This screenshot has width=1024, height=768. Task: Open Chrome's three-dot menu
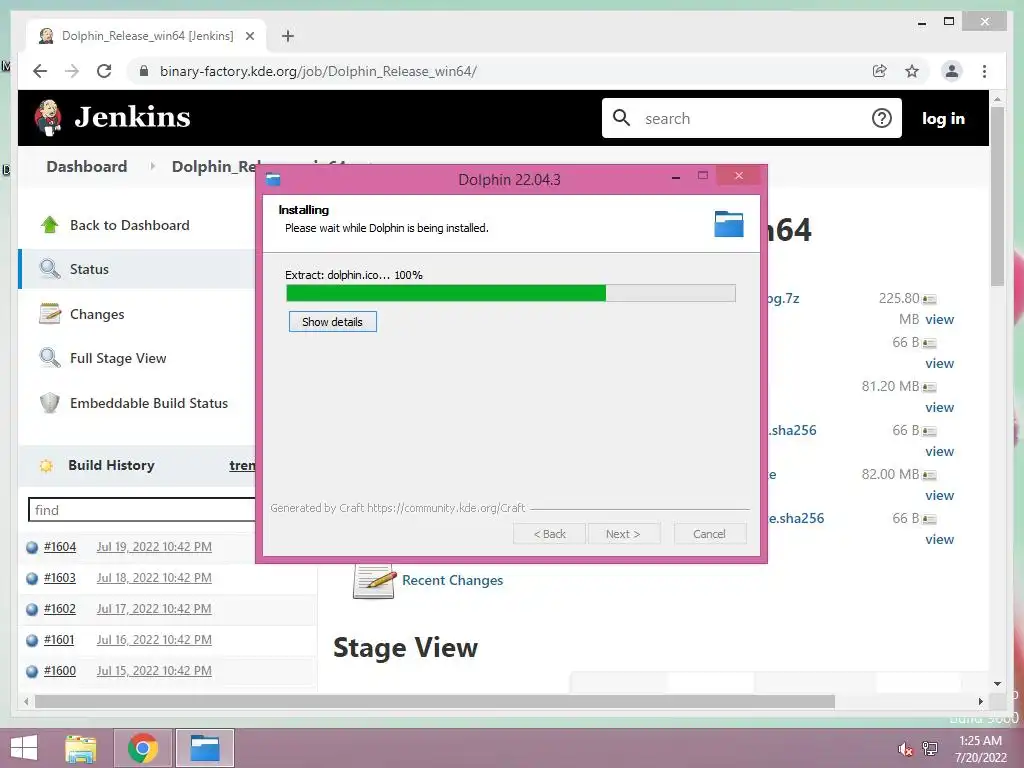pyautogui.click(x=984, y=71)
